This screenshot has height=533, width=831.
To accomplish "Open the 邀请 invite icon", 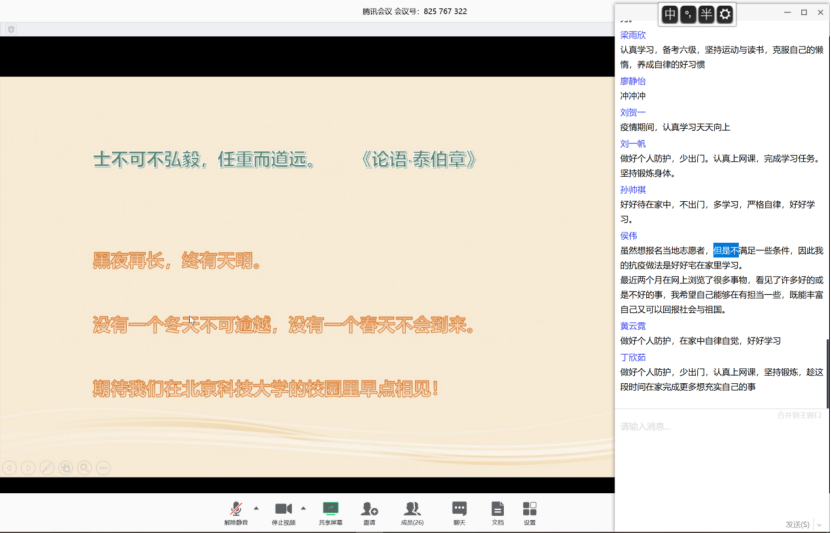I will click(x=369, y=510).
